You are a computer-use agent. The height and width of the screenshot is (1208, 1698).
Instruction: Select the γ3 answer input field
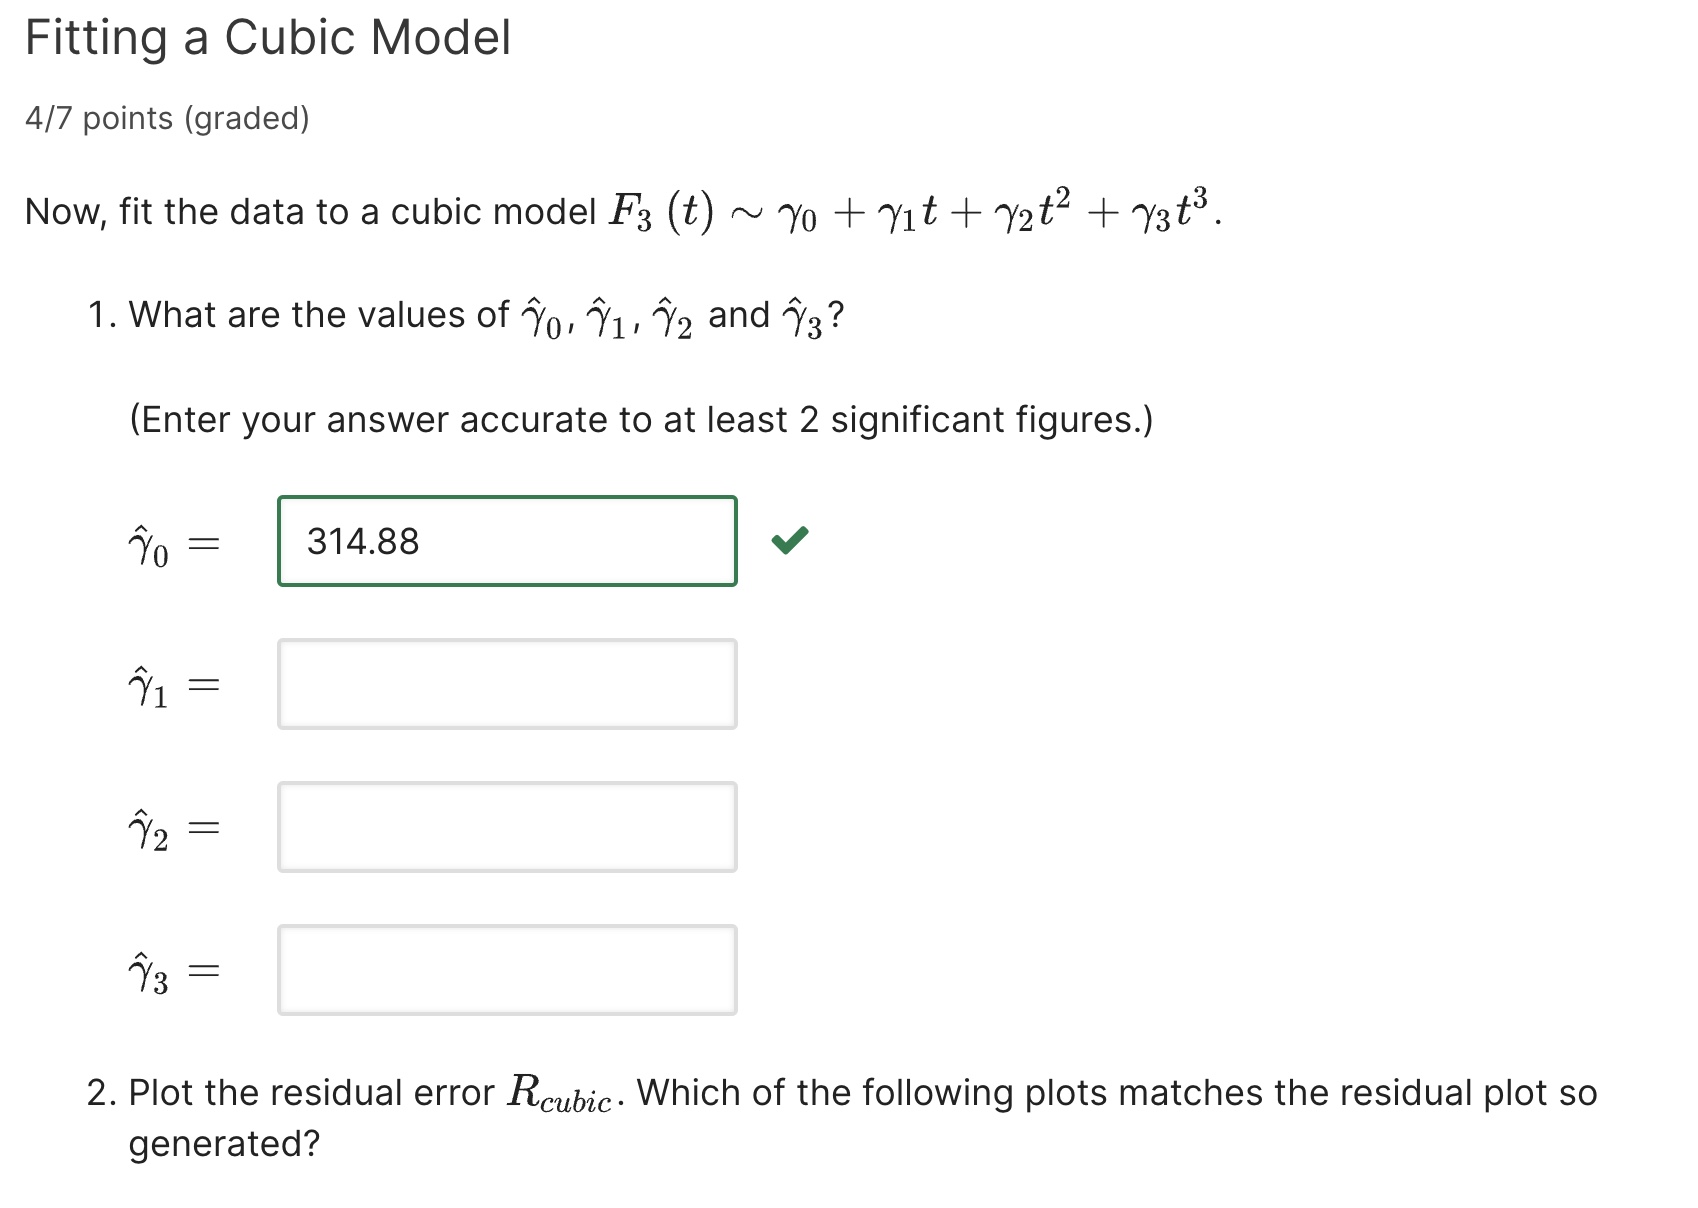506,969
